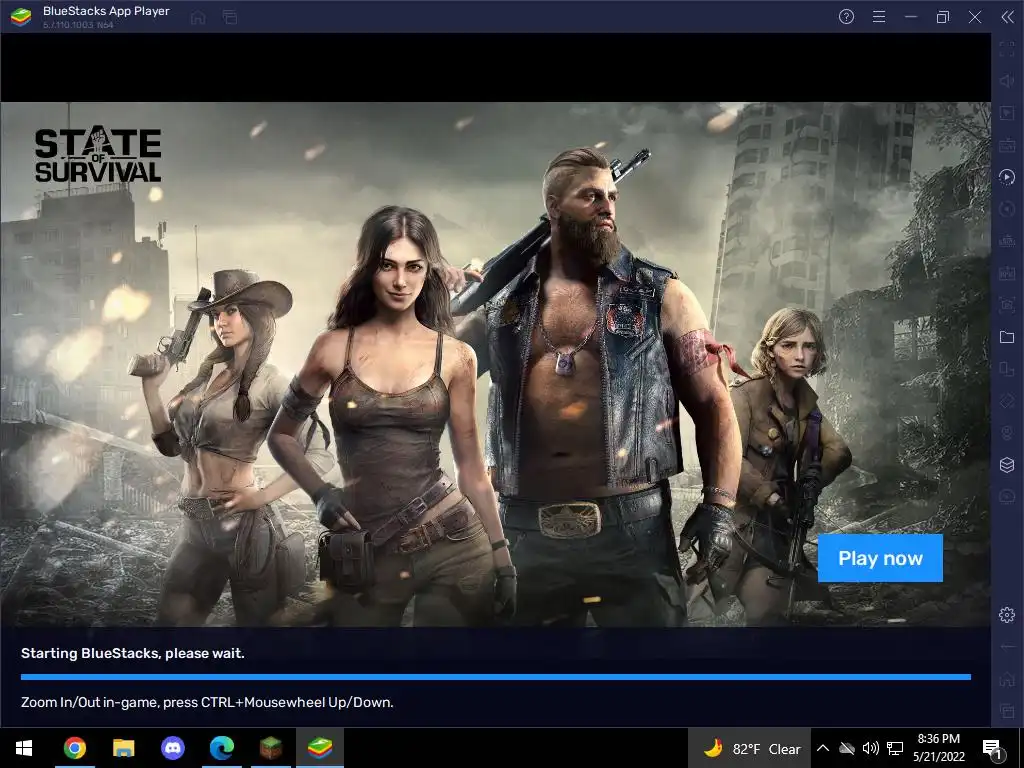Image resolution: width=1024 pixels, height=768 pixels.
Task: Open Minecraft from the taskbar
Action: pos(270,748)
